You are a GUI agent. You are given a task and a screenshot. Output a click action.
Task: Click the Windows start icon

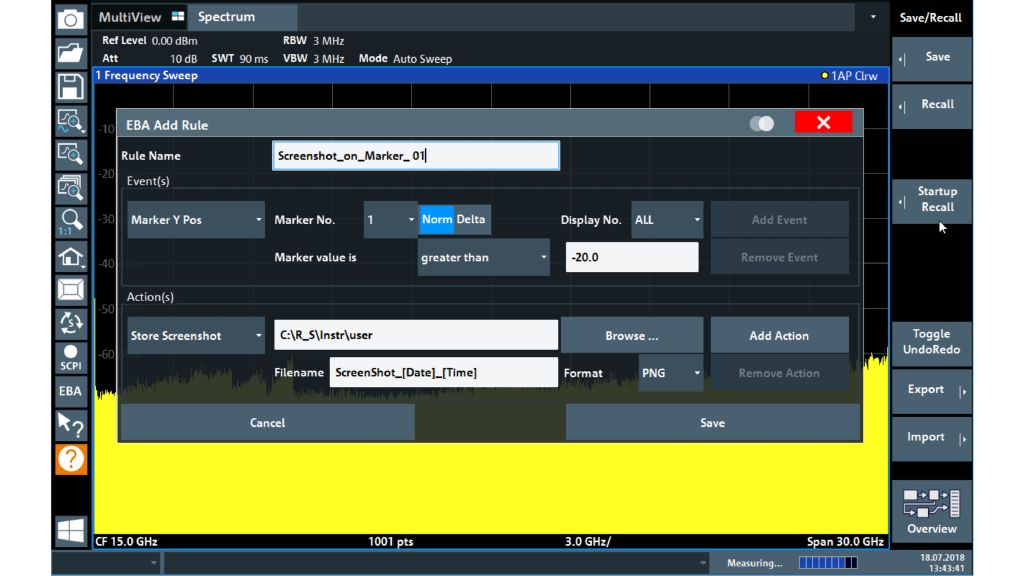pos(71,531)
